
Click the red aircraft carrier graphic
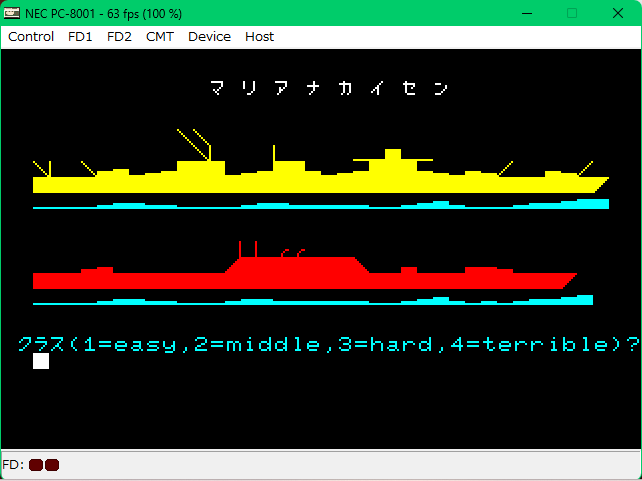tap(305, 265)
